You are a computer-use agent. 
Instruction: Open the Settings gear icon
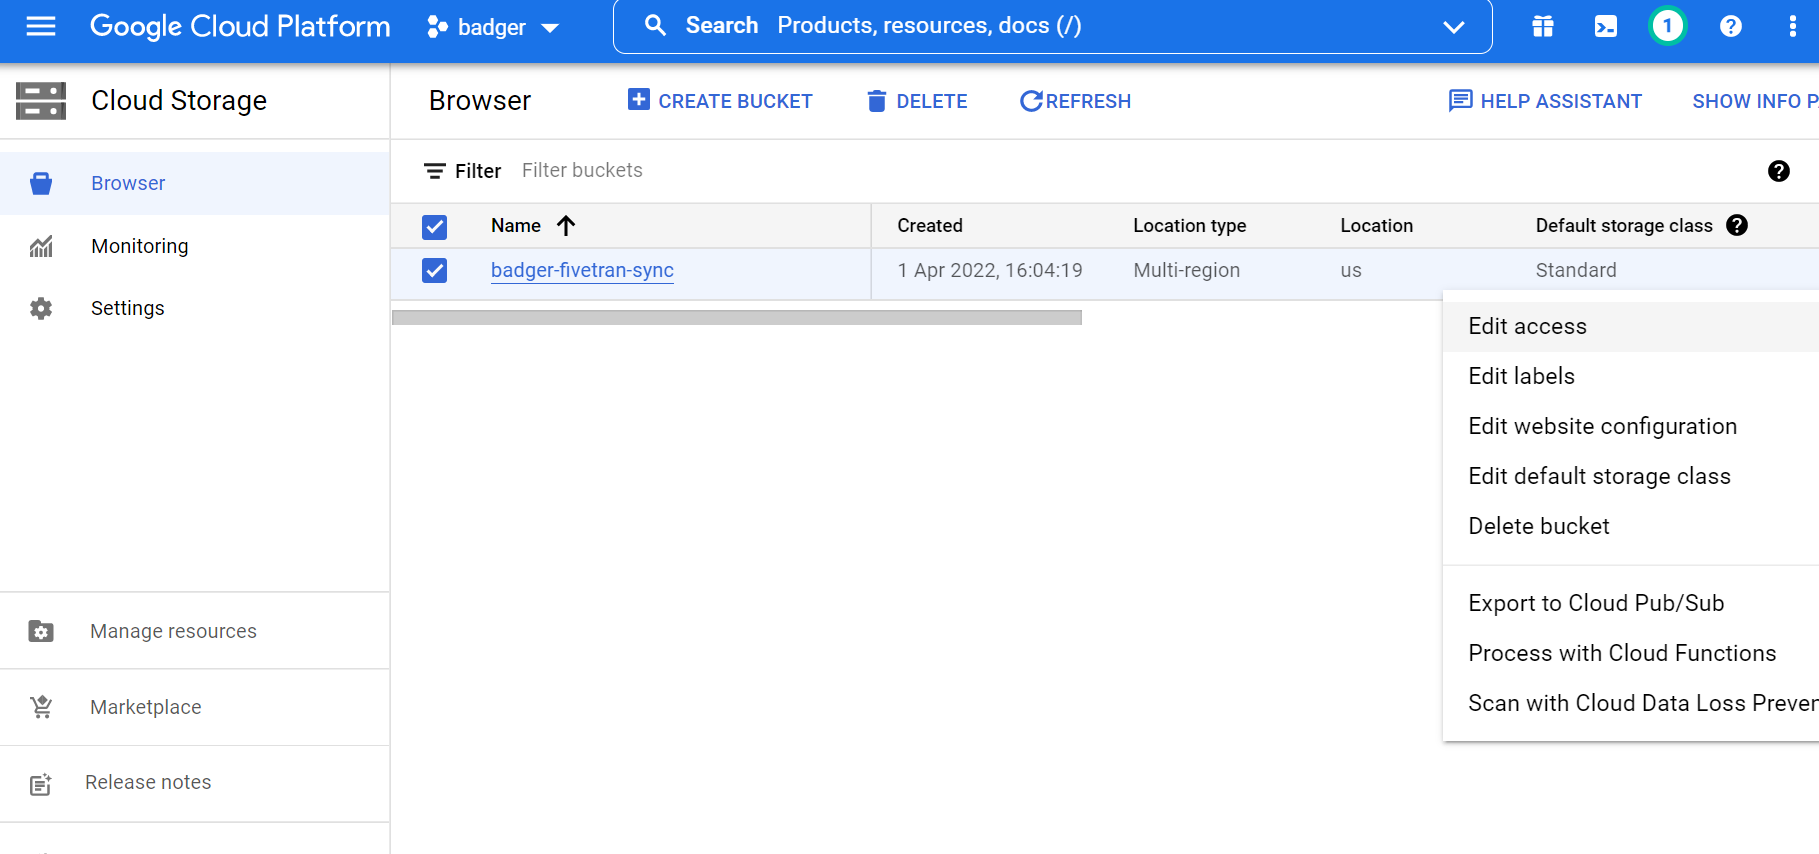click(41, 308)
